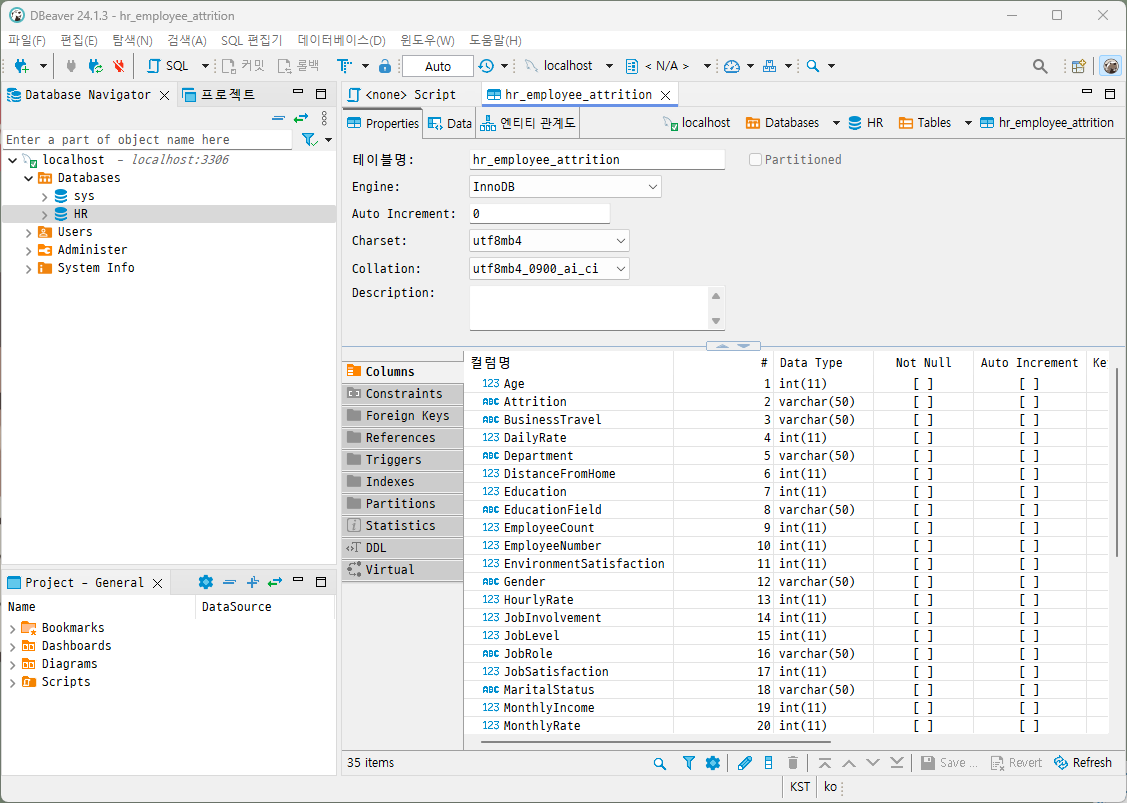Click the open perspective icon

coord(1078,66)
